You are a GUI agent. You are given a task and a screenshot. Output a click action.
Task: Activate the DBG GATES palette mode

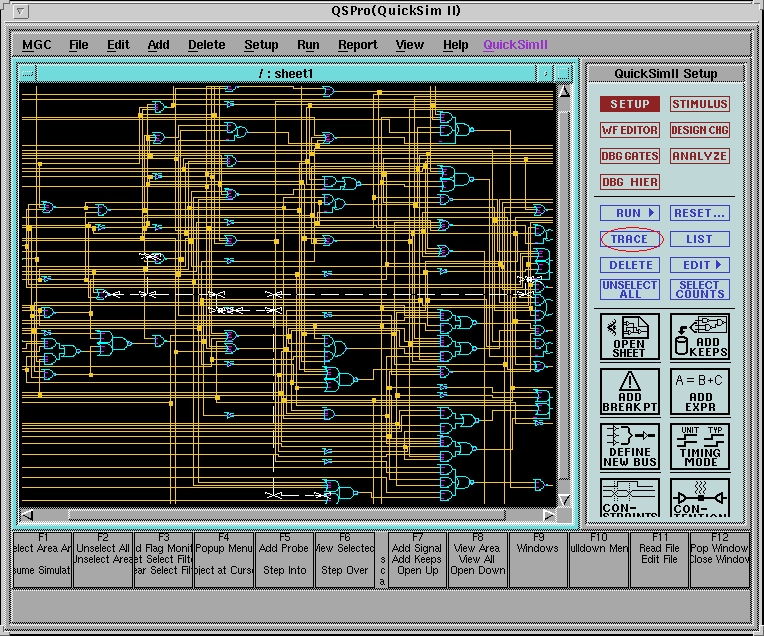pos(630,156)
